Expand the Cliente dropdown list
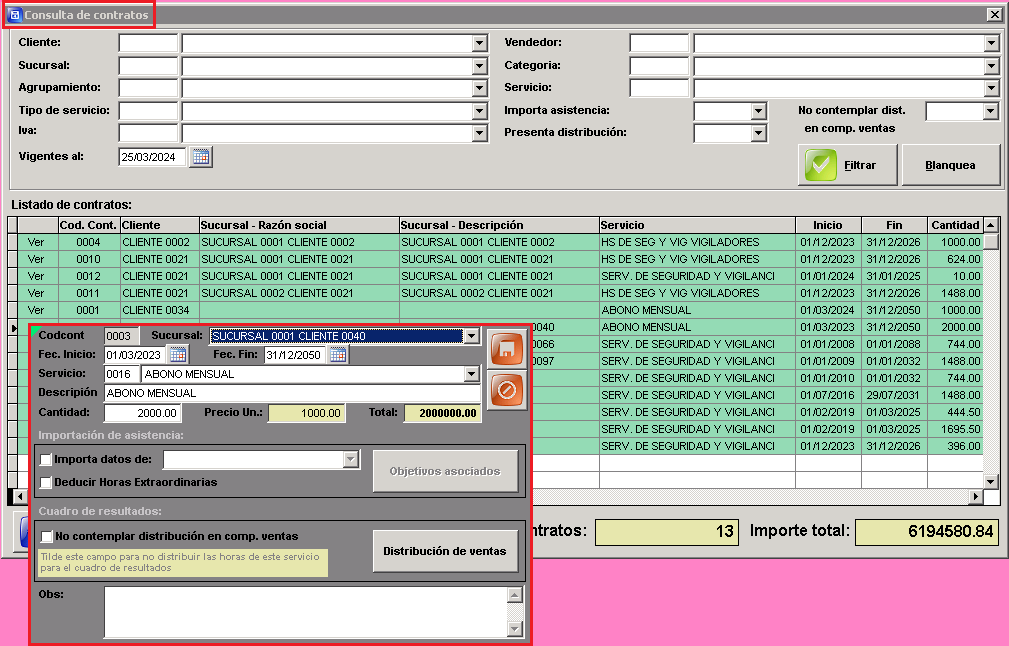The width and height of the screenshot is (1009, 646). [x=479, y=43]
